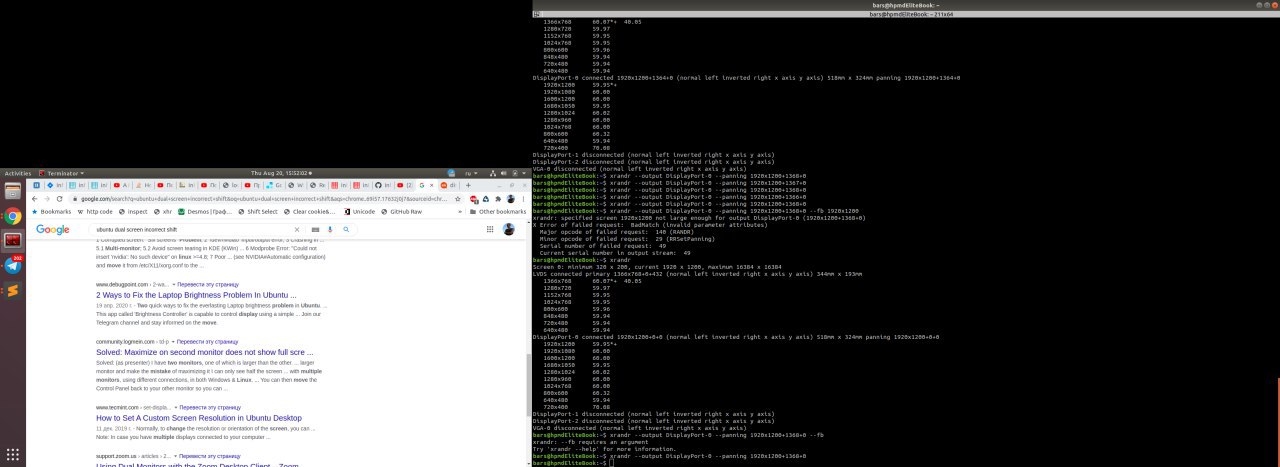Bookmark this page with the star icon

tap(457, 199)
